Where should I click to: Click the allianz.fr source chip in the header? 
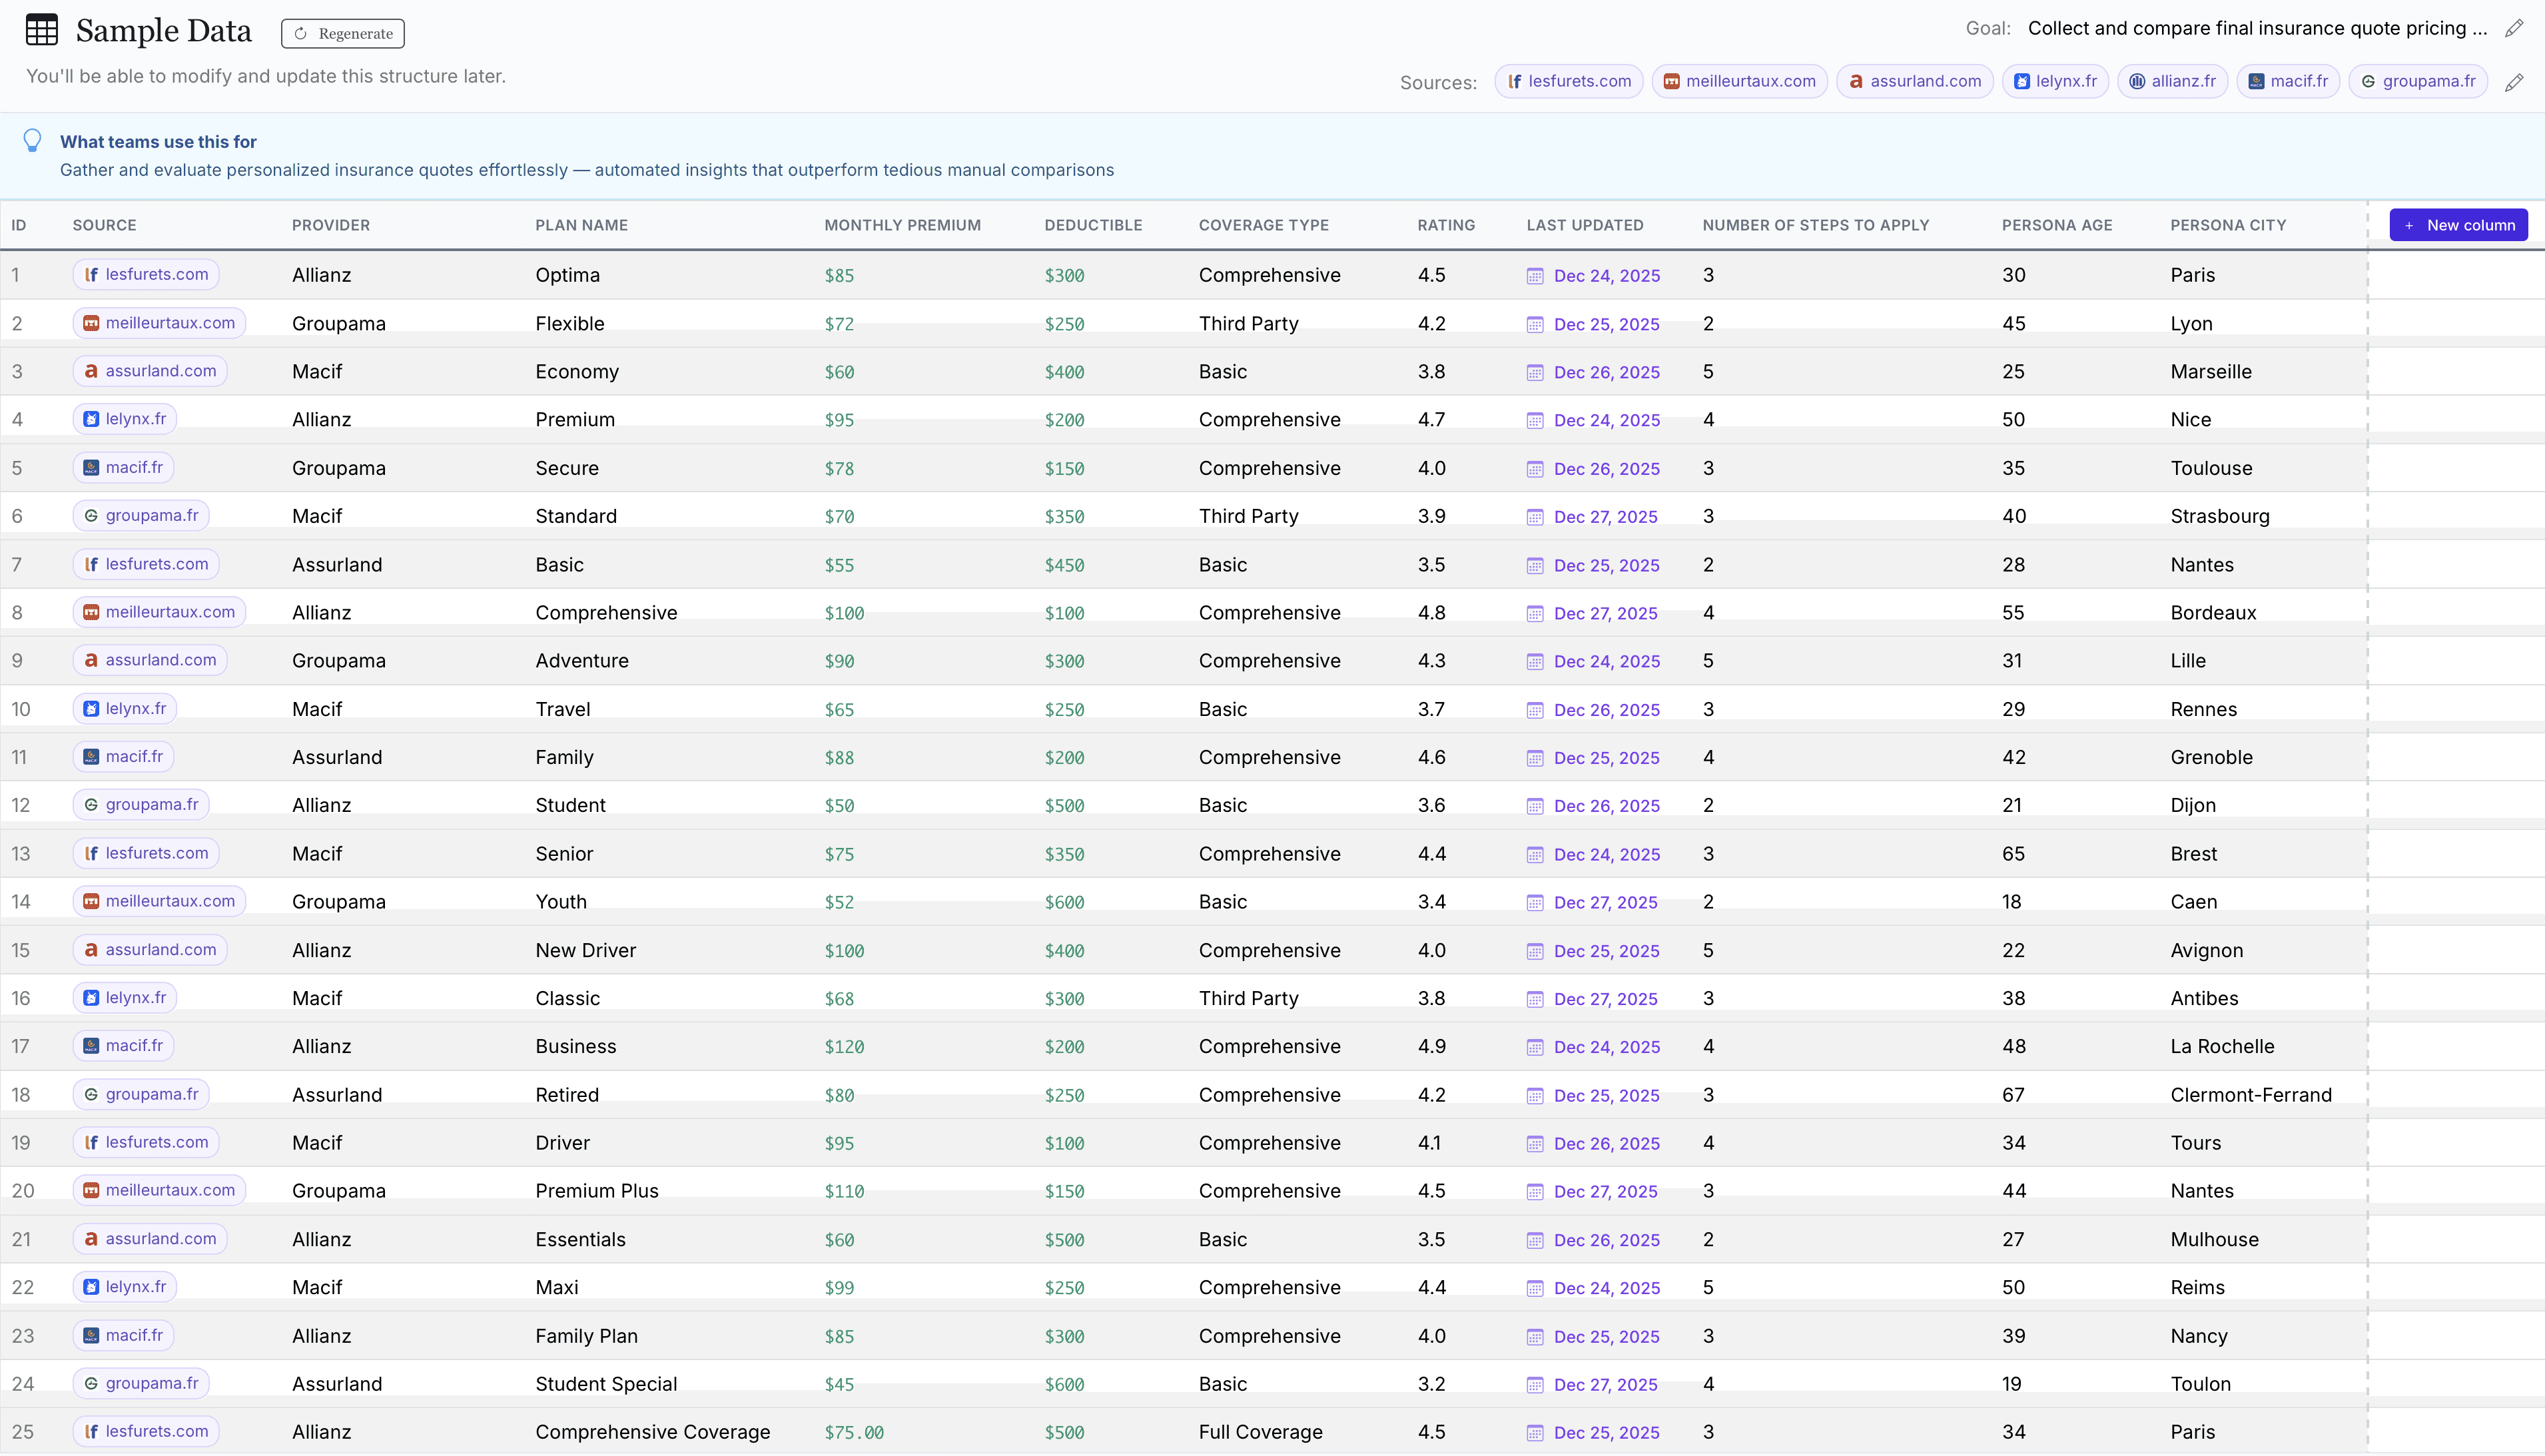[2172, 81]
